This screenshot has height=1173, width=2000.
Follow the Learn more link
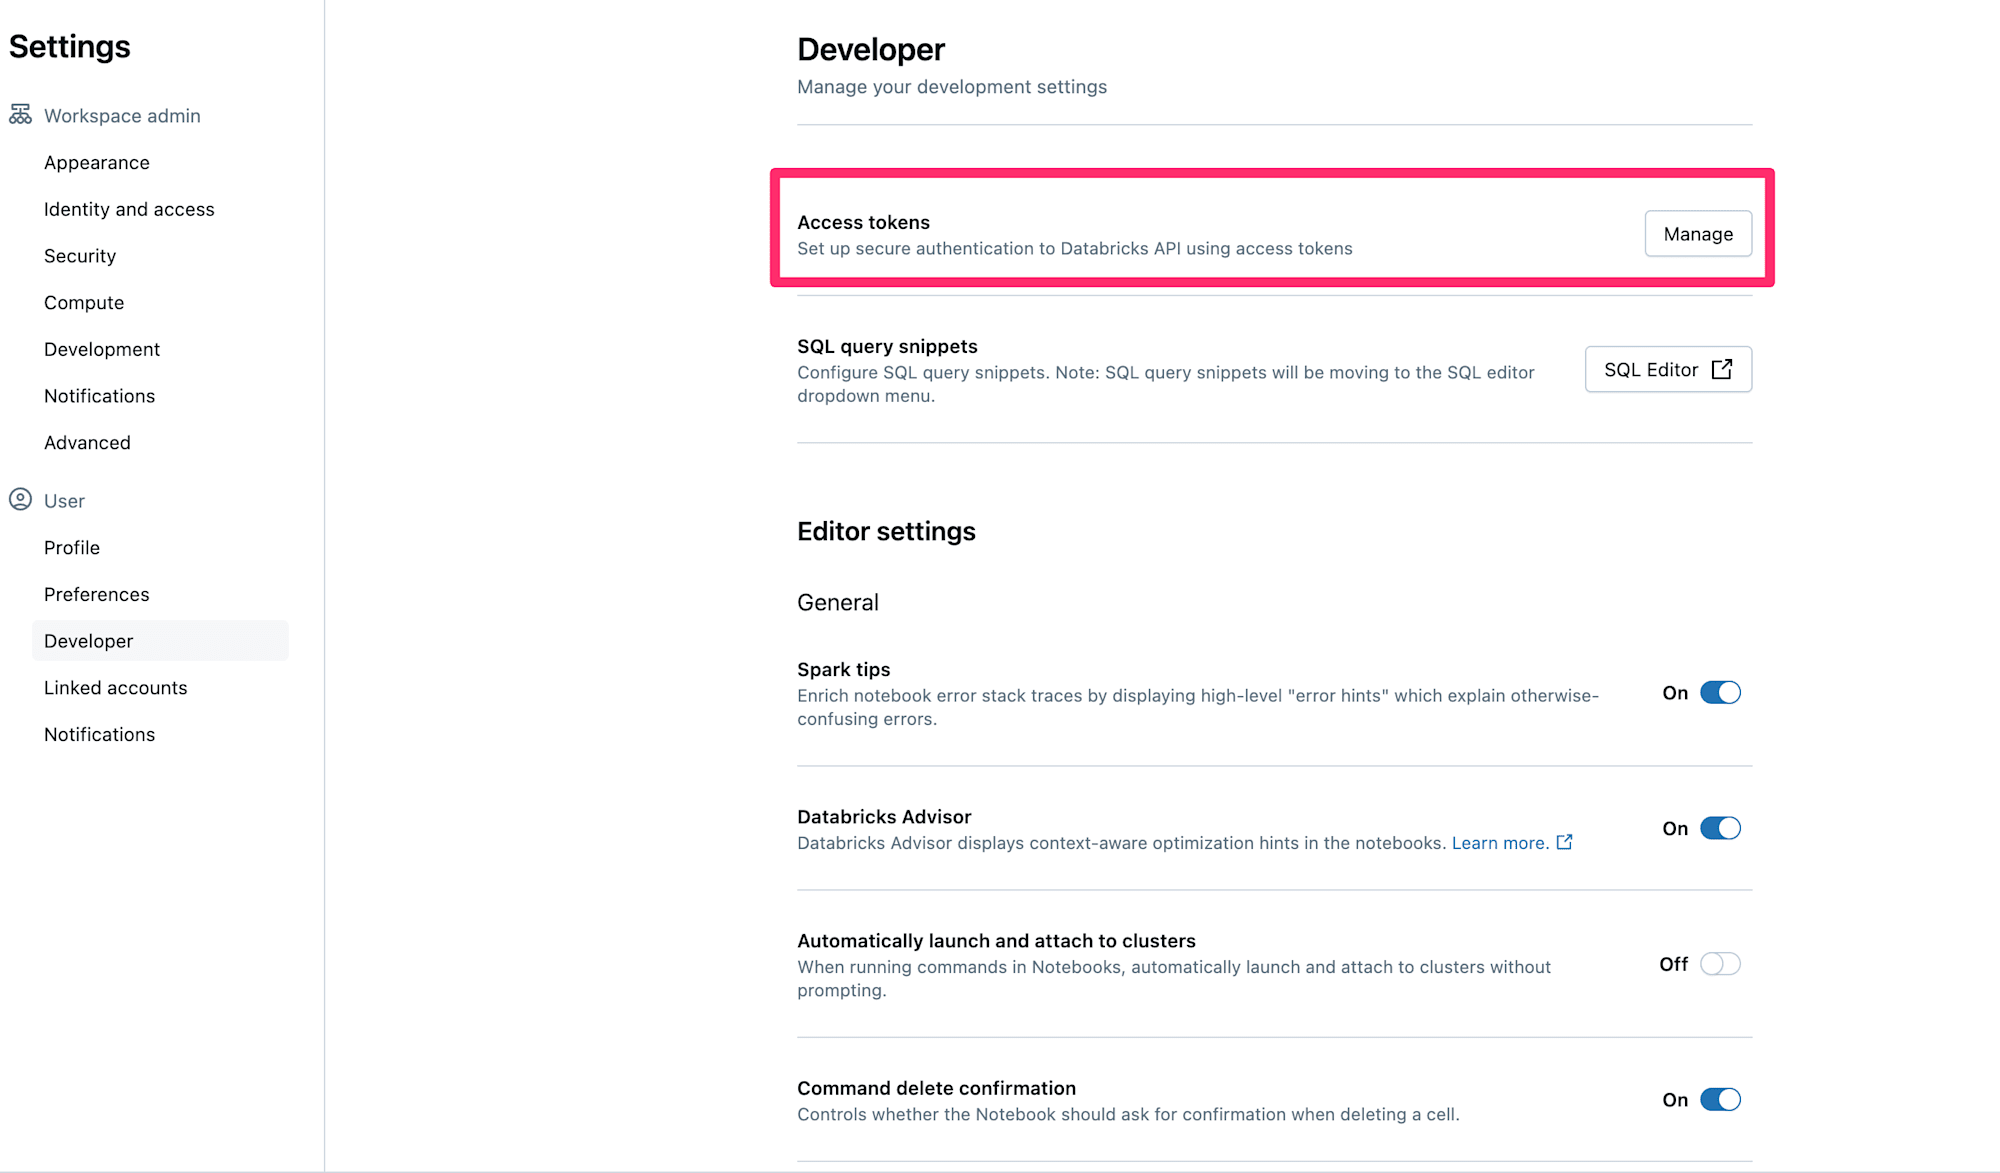1500,843
